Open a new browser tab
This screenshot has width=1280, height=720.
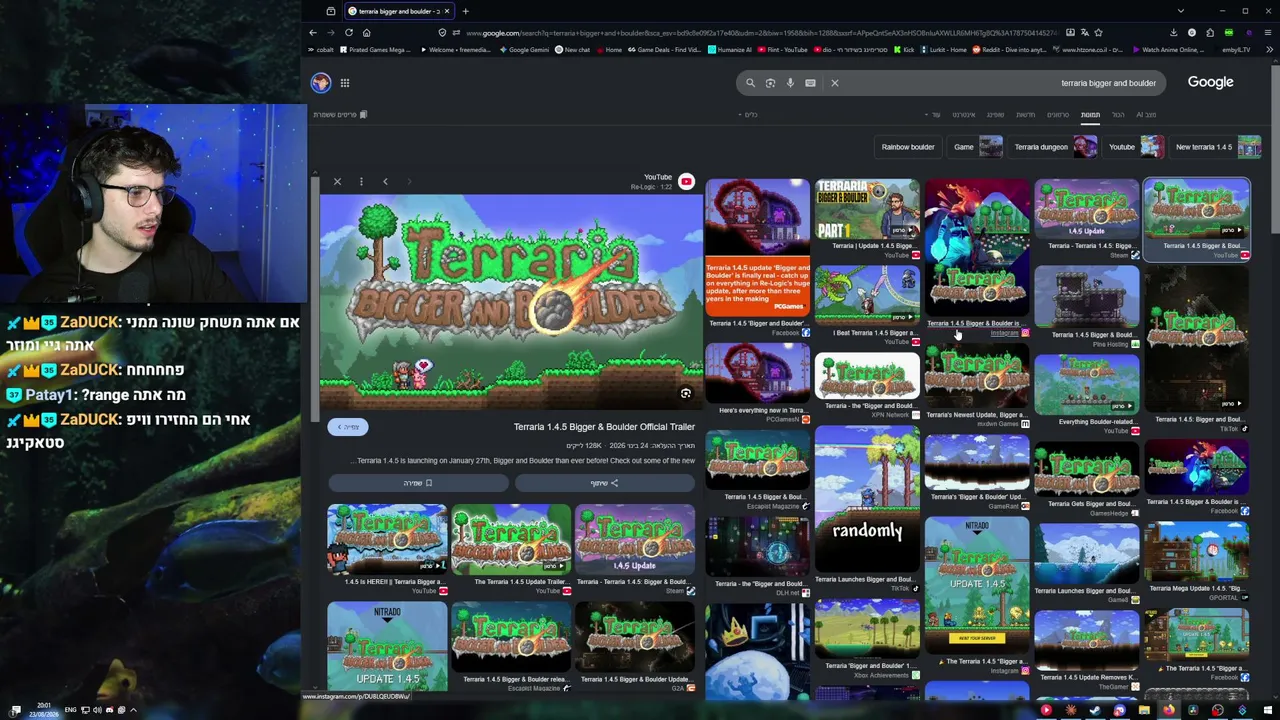465,11
